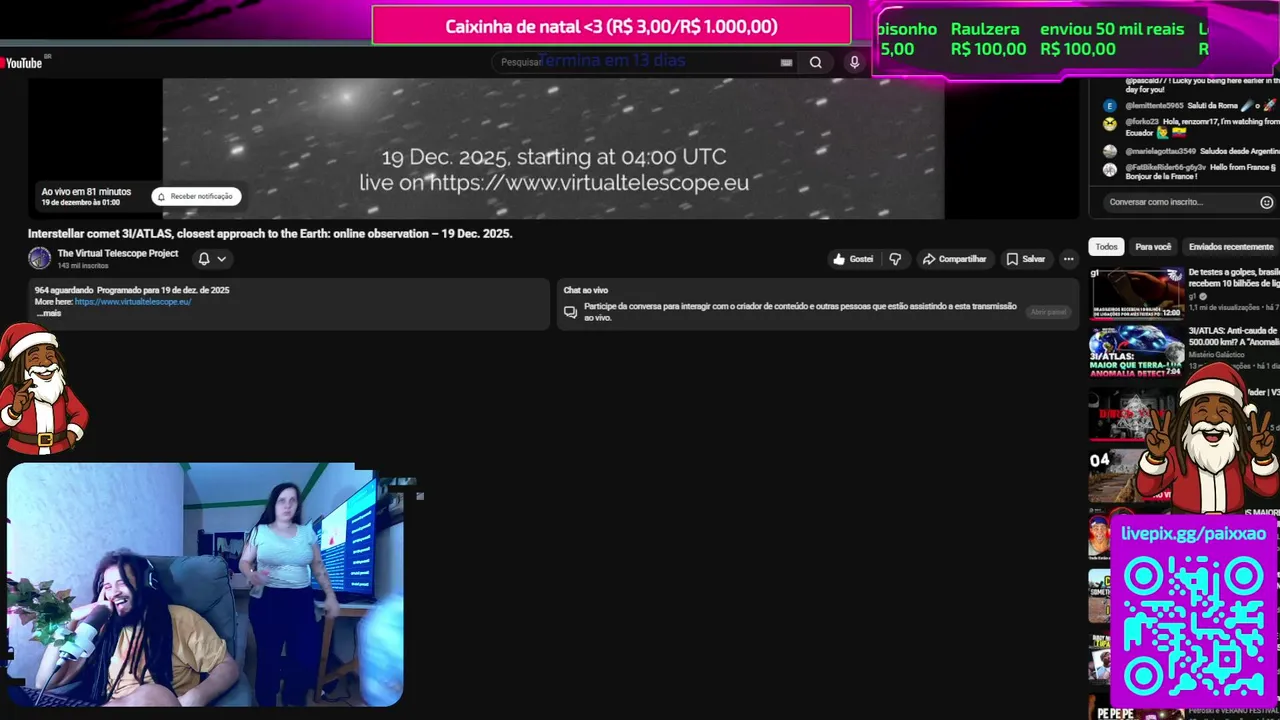The height and width of the screenshot is (720, 1280).
Task: Click Receber notificação button on video
Action: click(196, 196)
